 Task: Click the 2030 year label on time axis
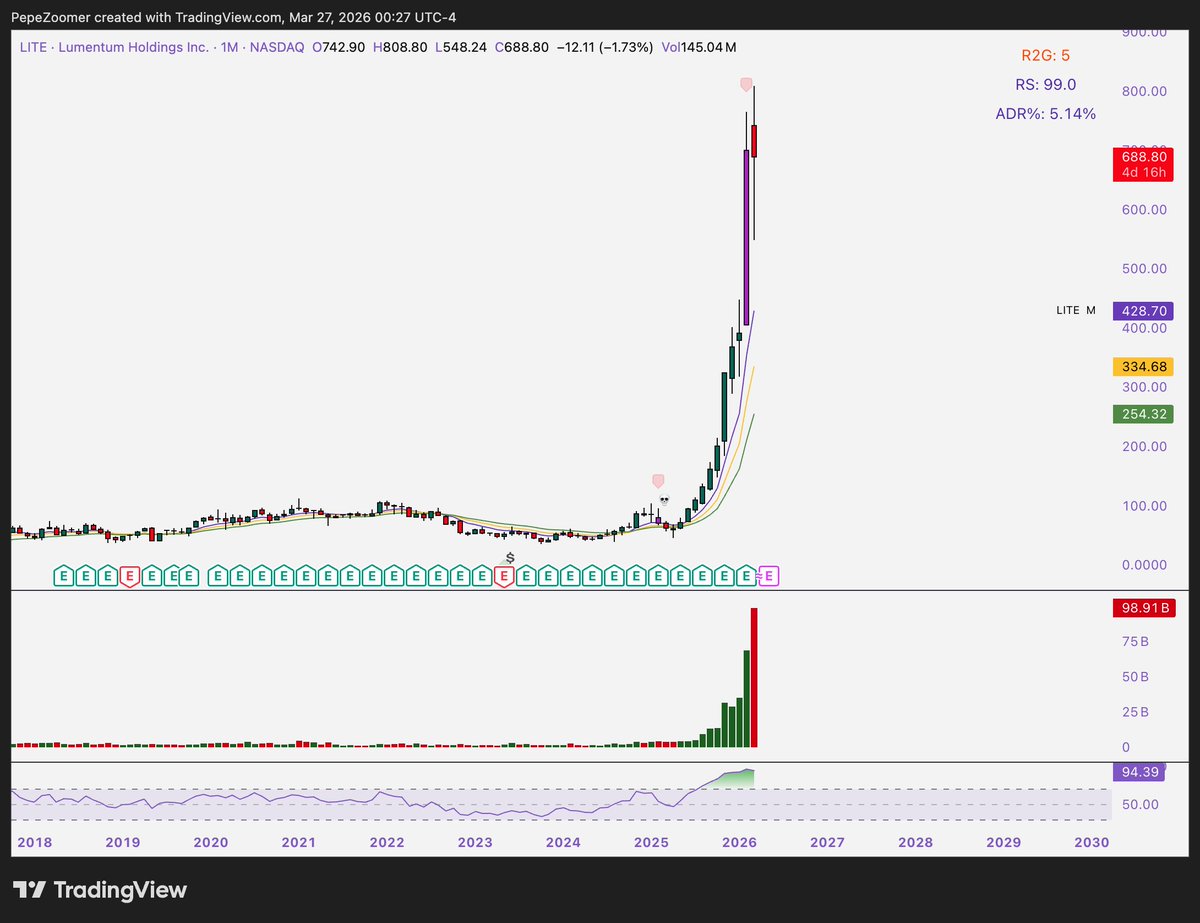(x=1091, y=842)
